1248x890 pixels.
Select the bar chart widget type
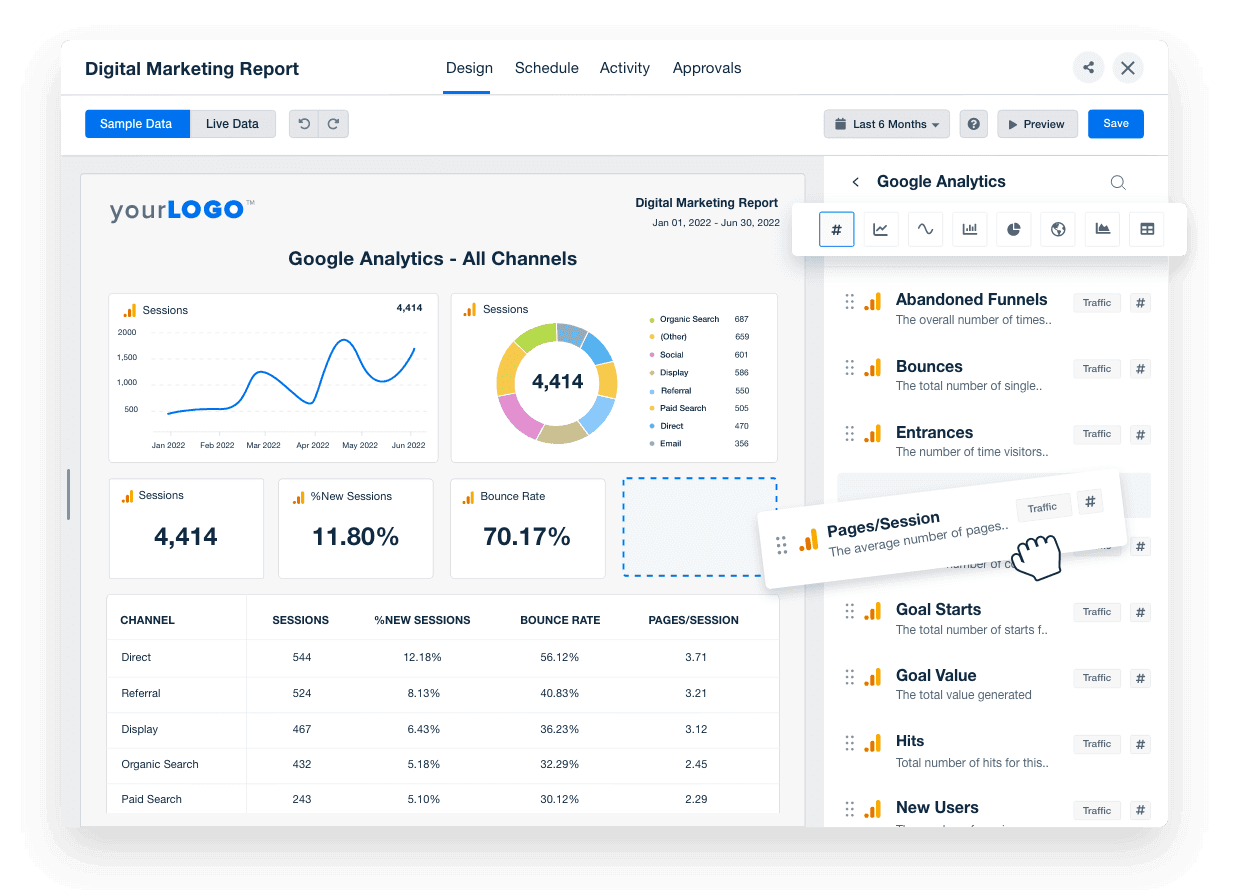pos(969,229)
